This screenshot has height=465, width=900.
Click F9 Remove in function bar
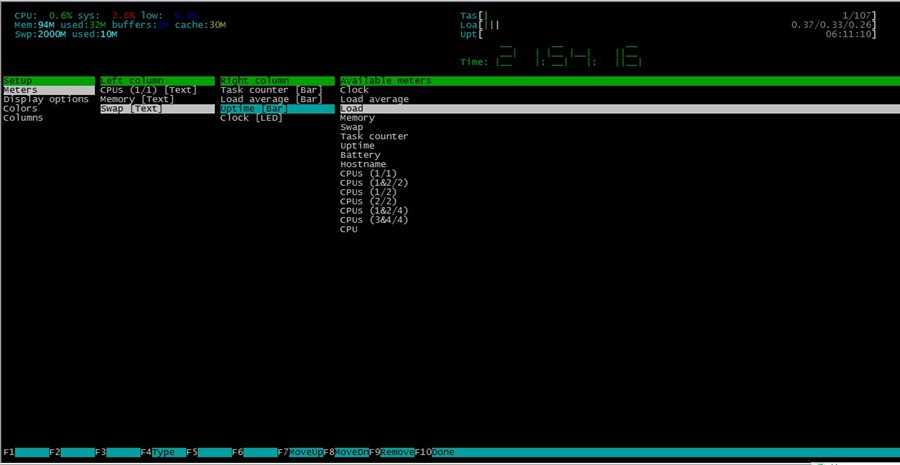tap(392, 452)
